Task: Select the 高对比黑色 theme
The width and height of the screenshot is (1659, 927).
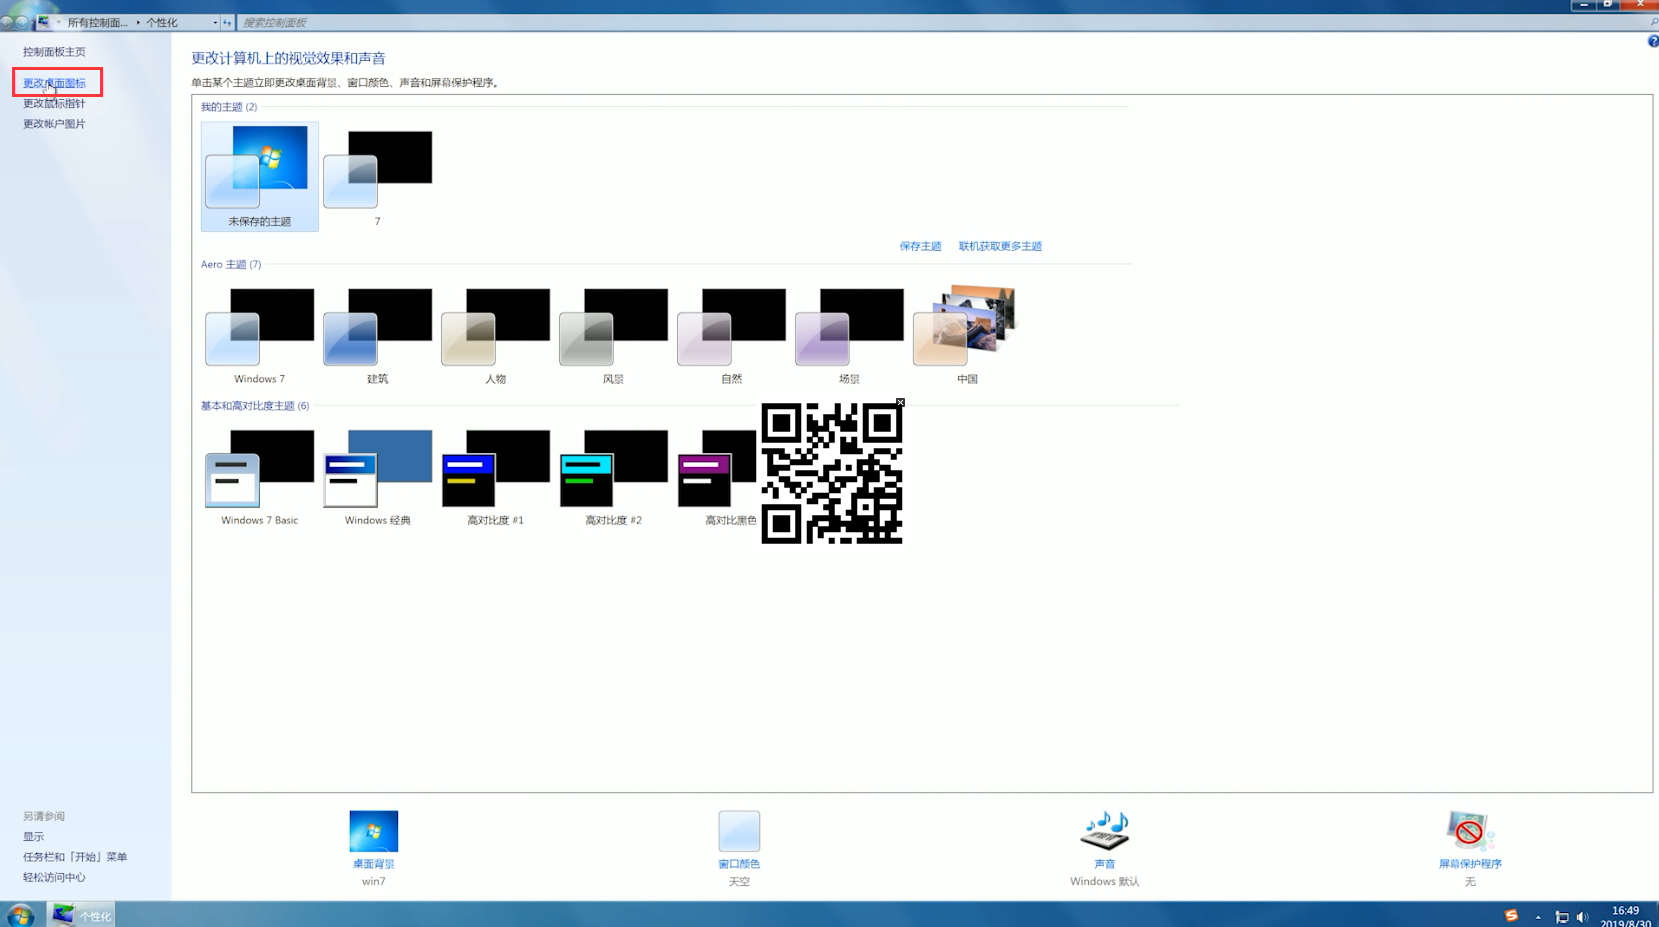Action: tap(718, 477)
